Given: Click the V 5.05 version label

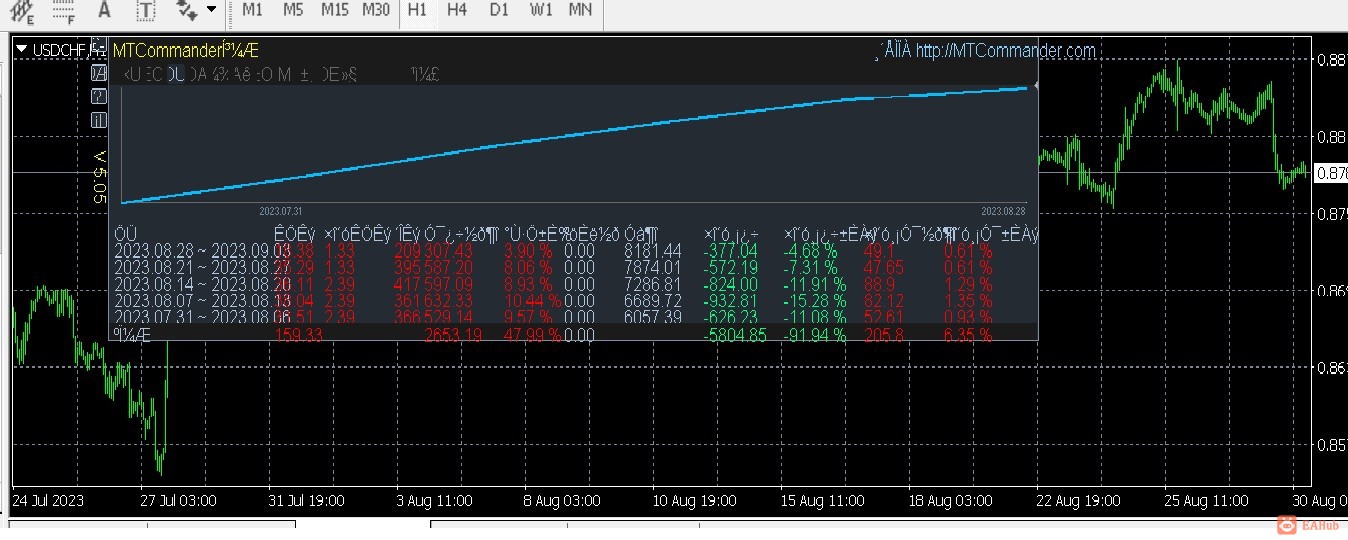Looking at the screenshot, I should pos(99,178).
